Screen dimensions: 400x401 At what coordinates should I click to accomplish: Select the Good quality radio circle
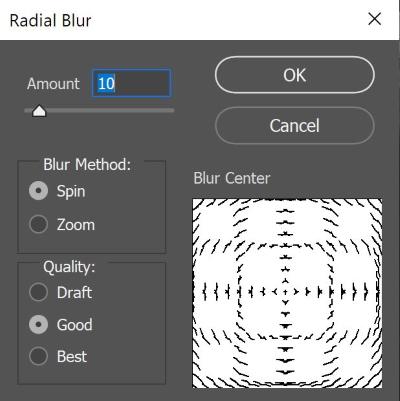39,324
